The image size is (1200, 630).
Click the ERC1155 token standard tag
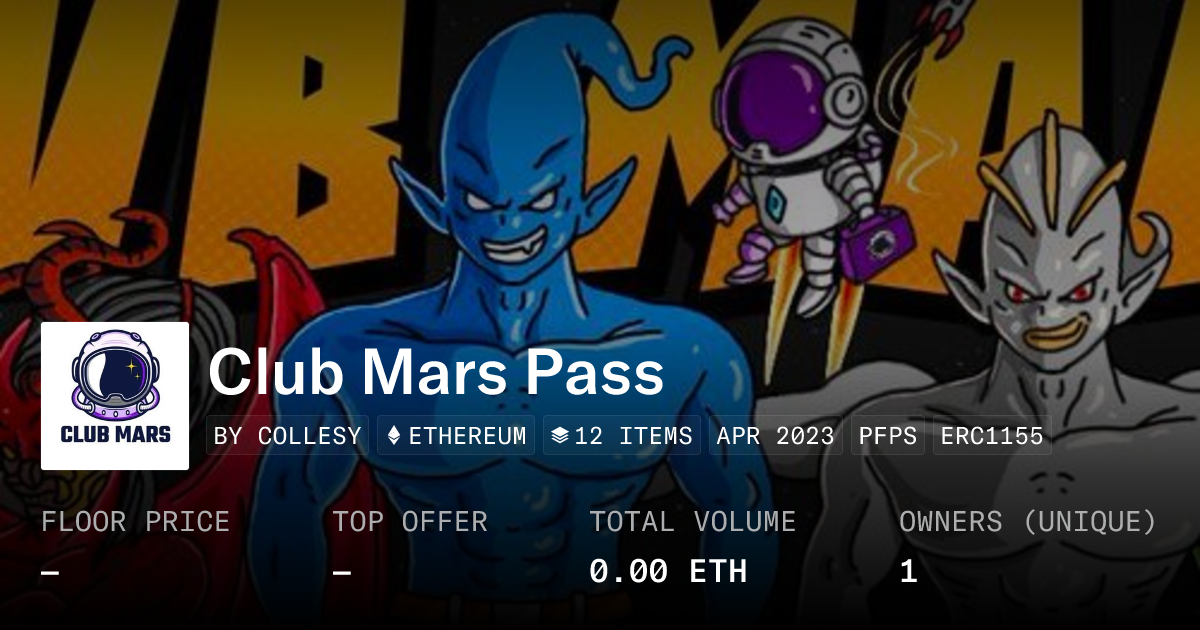click(x=992, y=436)
